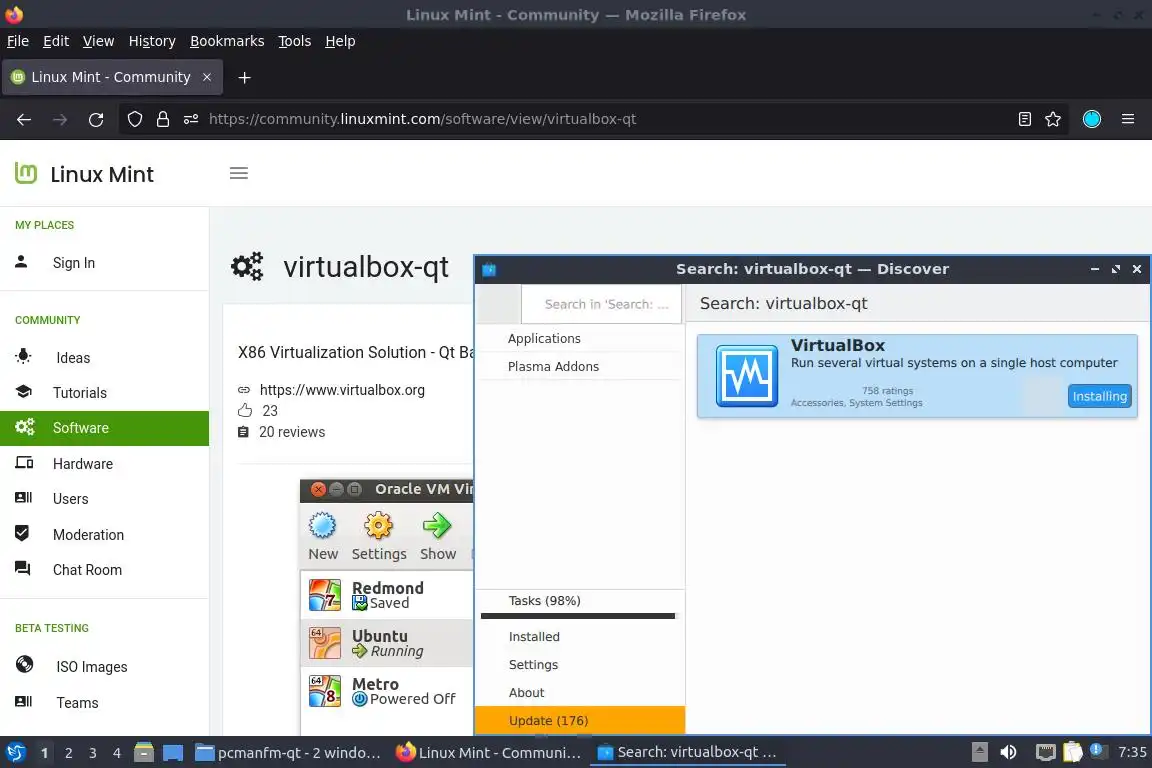Toggle reader view icon in address bar
Screen dimensions: 1152x768
click(1025, 119)
